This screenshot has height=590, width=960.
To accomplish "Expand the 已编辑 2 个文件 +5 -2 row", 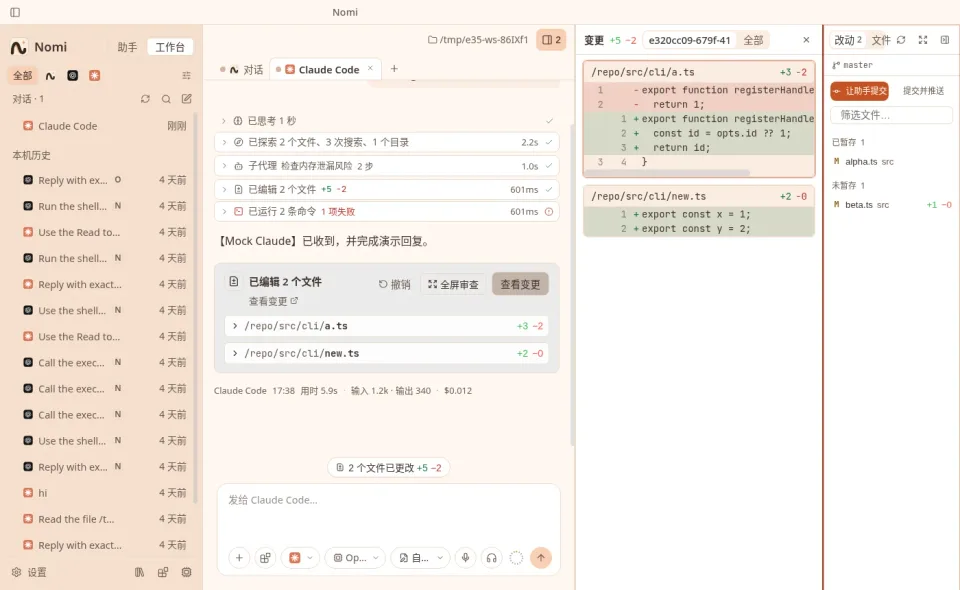I will [387, 190].
